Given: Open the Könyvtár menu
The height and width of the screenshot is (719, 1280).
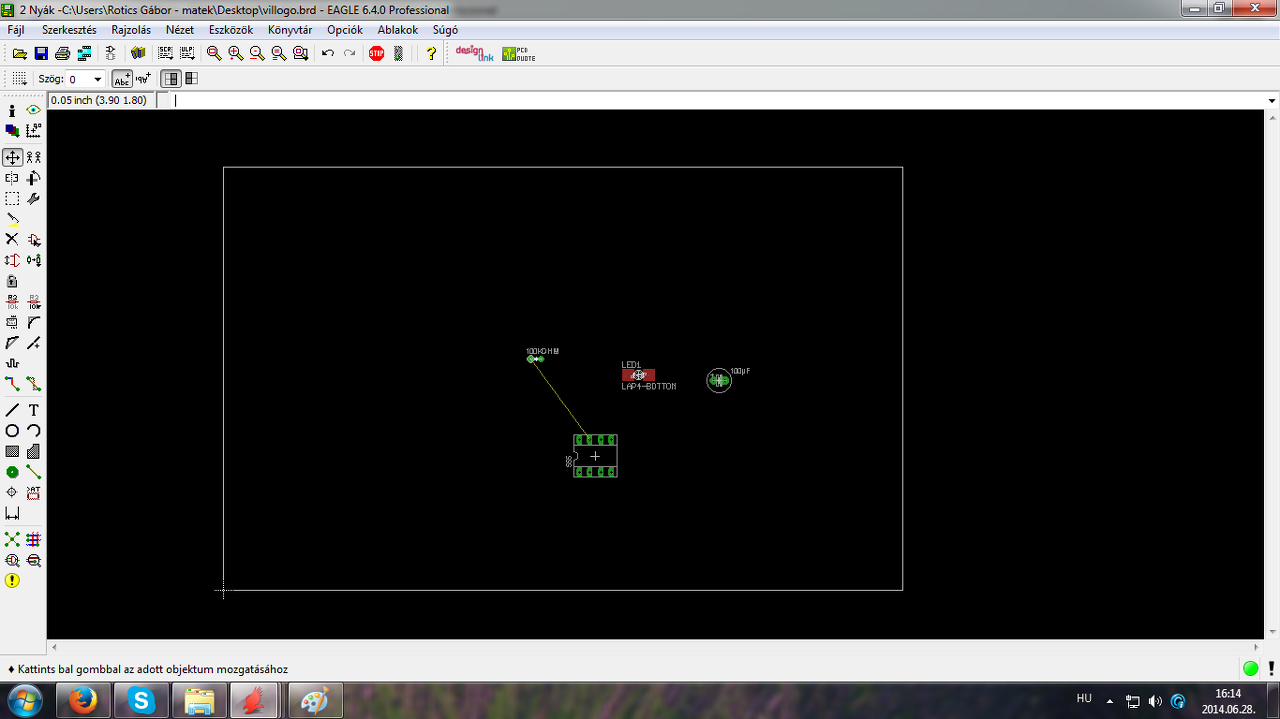Looking at the screenshot, I should coord(290,30).
